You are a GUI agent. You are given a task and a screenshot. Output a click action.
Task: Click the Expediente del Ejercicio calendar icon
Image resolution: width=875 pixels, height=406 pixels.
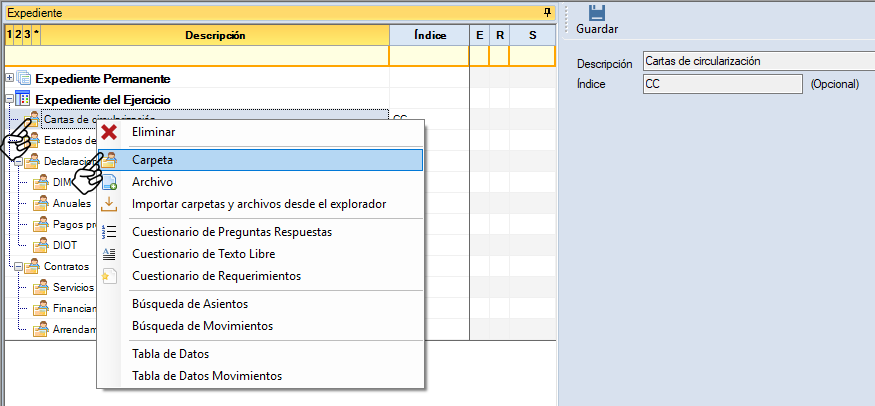pos(24,99)
